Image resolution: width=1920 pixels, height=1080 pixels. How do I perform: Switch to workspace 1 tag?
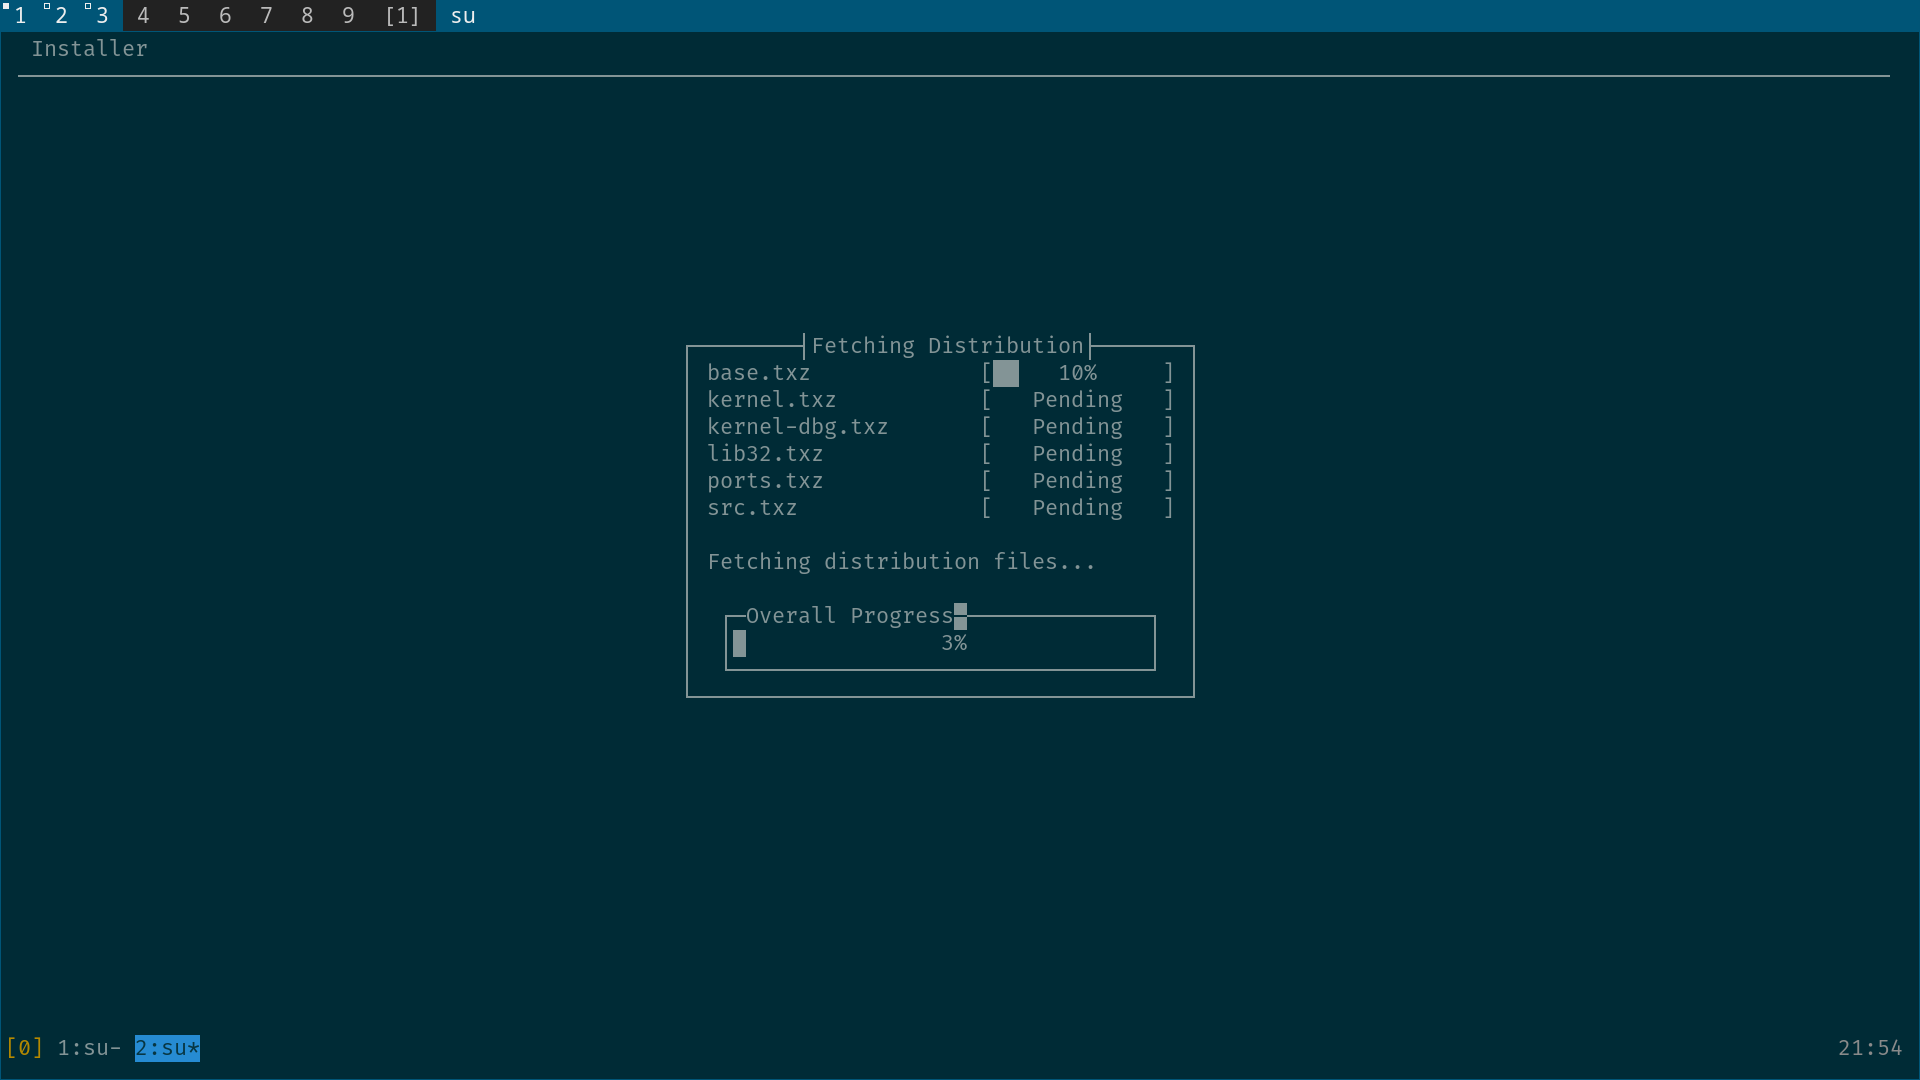click(19, 15)
